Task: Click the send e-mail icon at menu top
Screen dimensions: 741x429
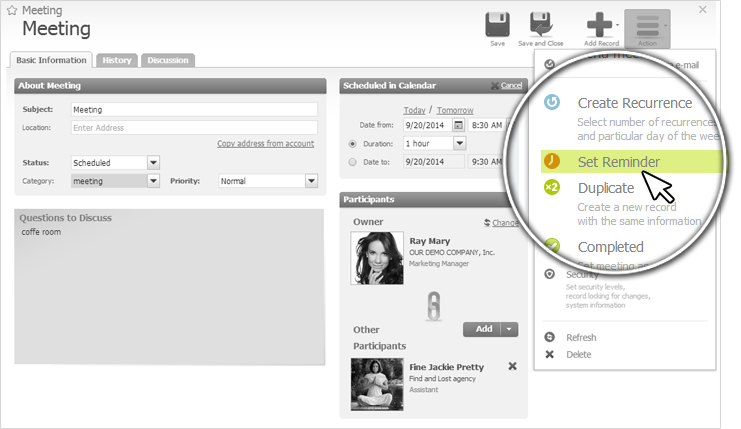Action: click(549, 64)
